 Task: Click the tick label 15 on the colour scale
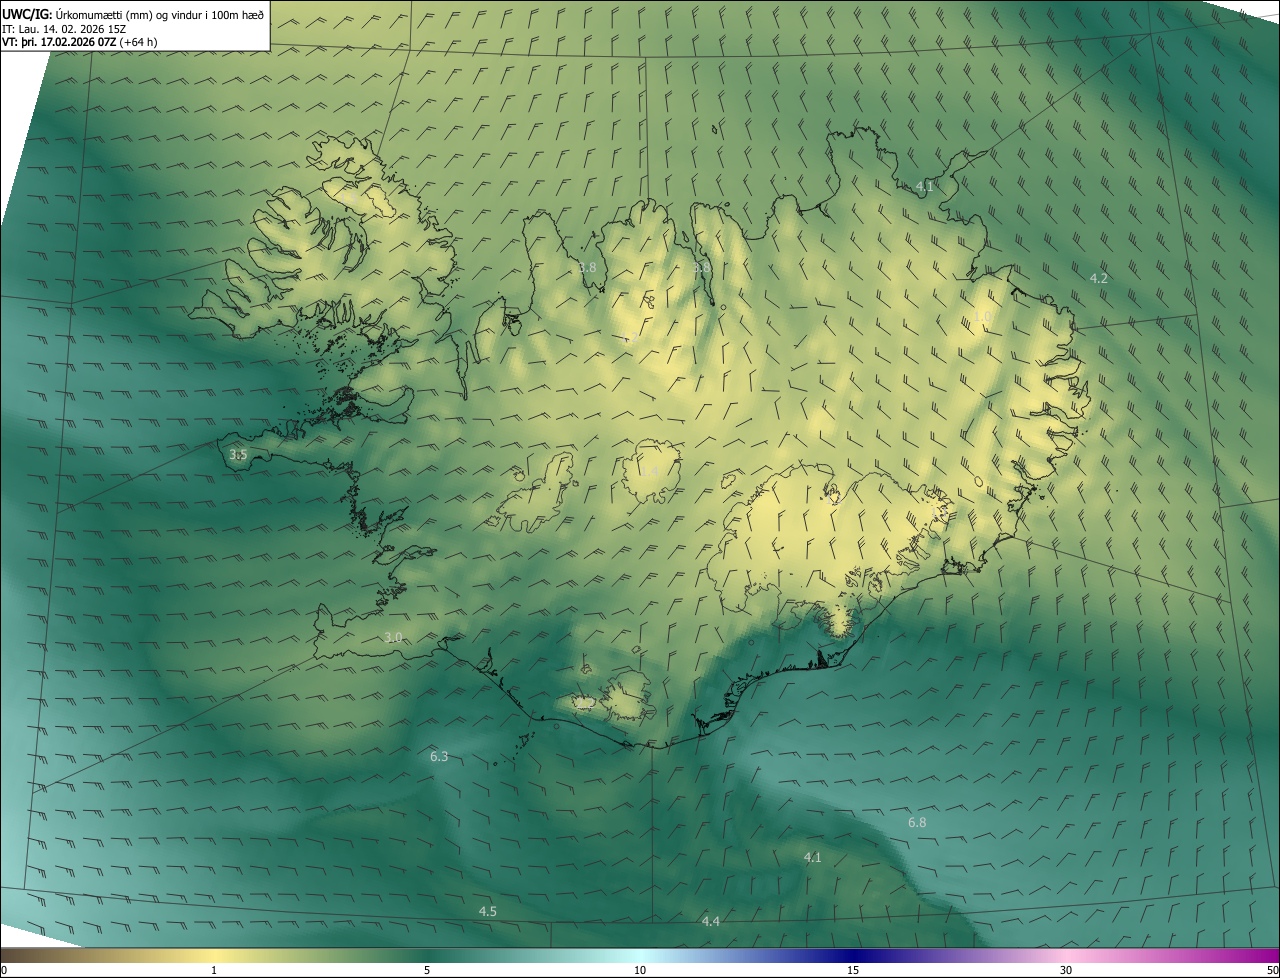[853, 970]
